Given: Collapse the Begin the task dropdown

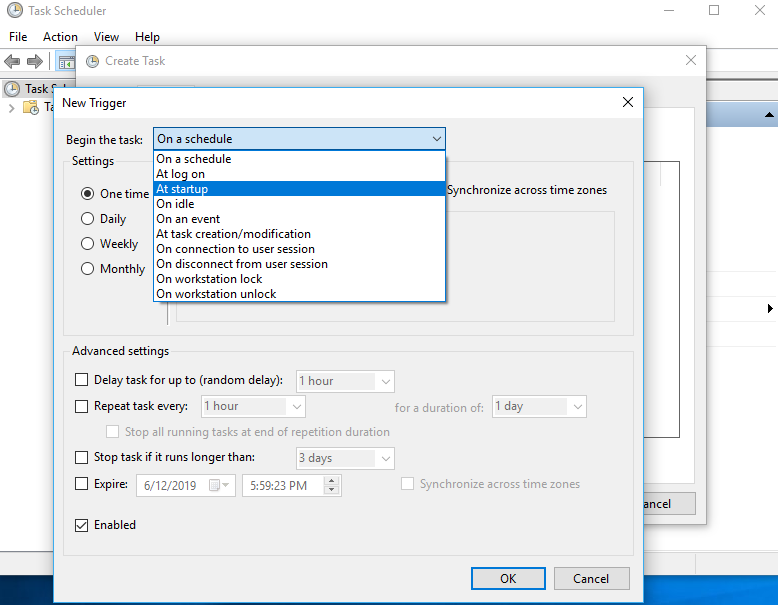Looking at the screenshot, I should pos(437,139).
